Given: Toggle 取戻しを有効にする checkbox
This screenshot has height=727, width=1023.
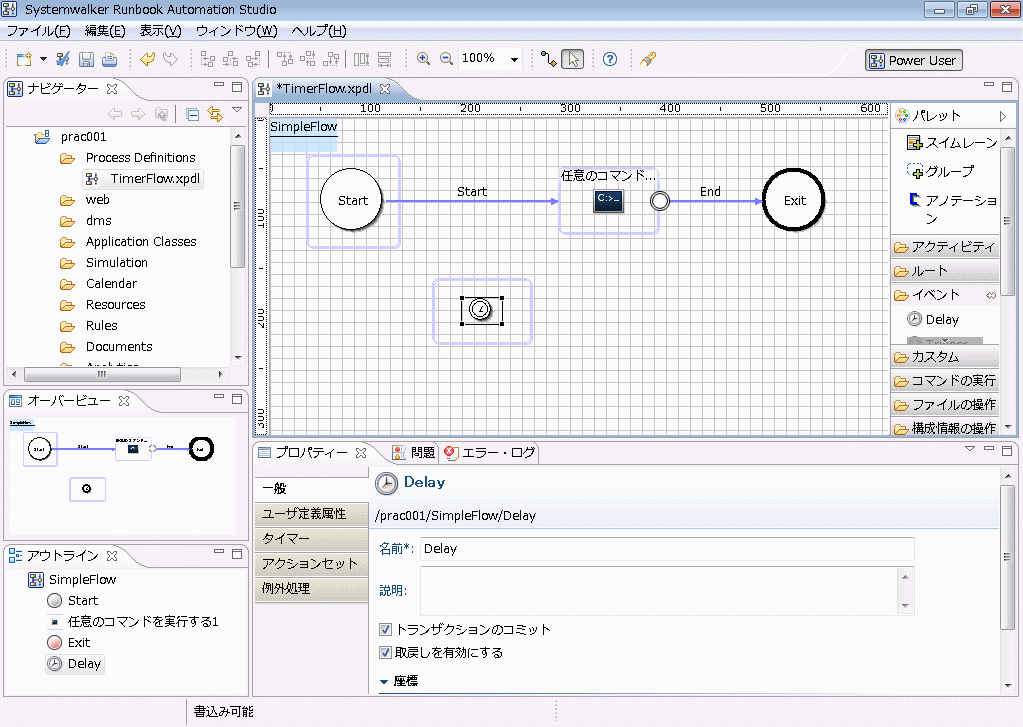Looking at the screenshot, I should point(386,653).
